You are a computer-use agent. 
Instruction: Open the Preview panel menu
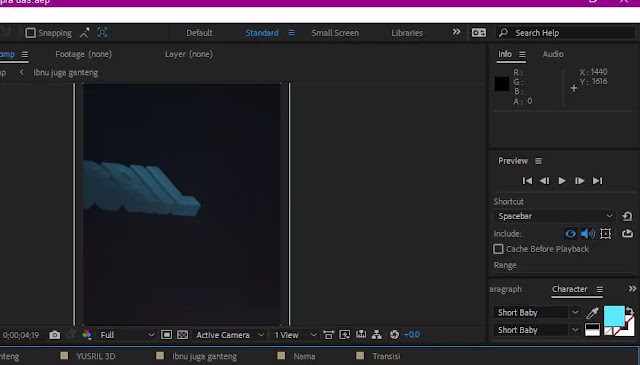[x=538, y=161]
